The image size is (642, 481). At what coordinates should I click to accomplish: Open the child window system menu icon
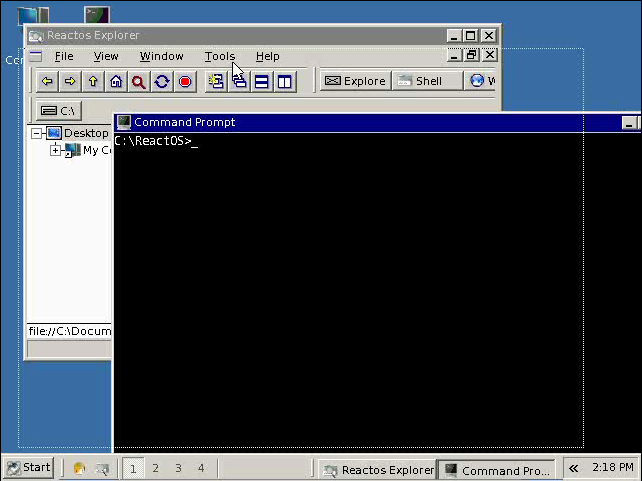coord(36,56)
